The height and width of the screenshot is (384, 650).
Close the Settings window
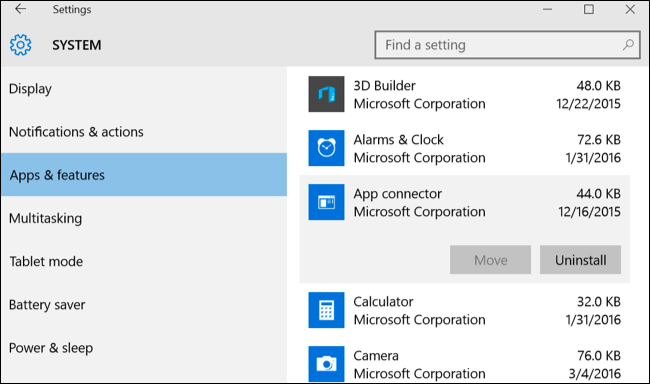(x=630, y=9)
